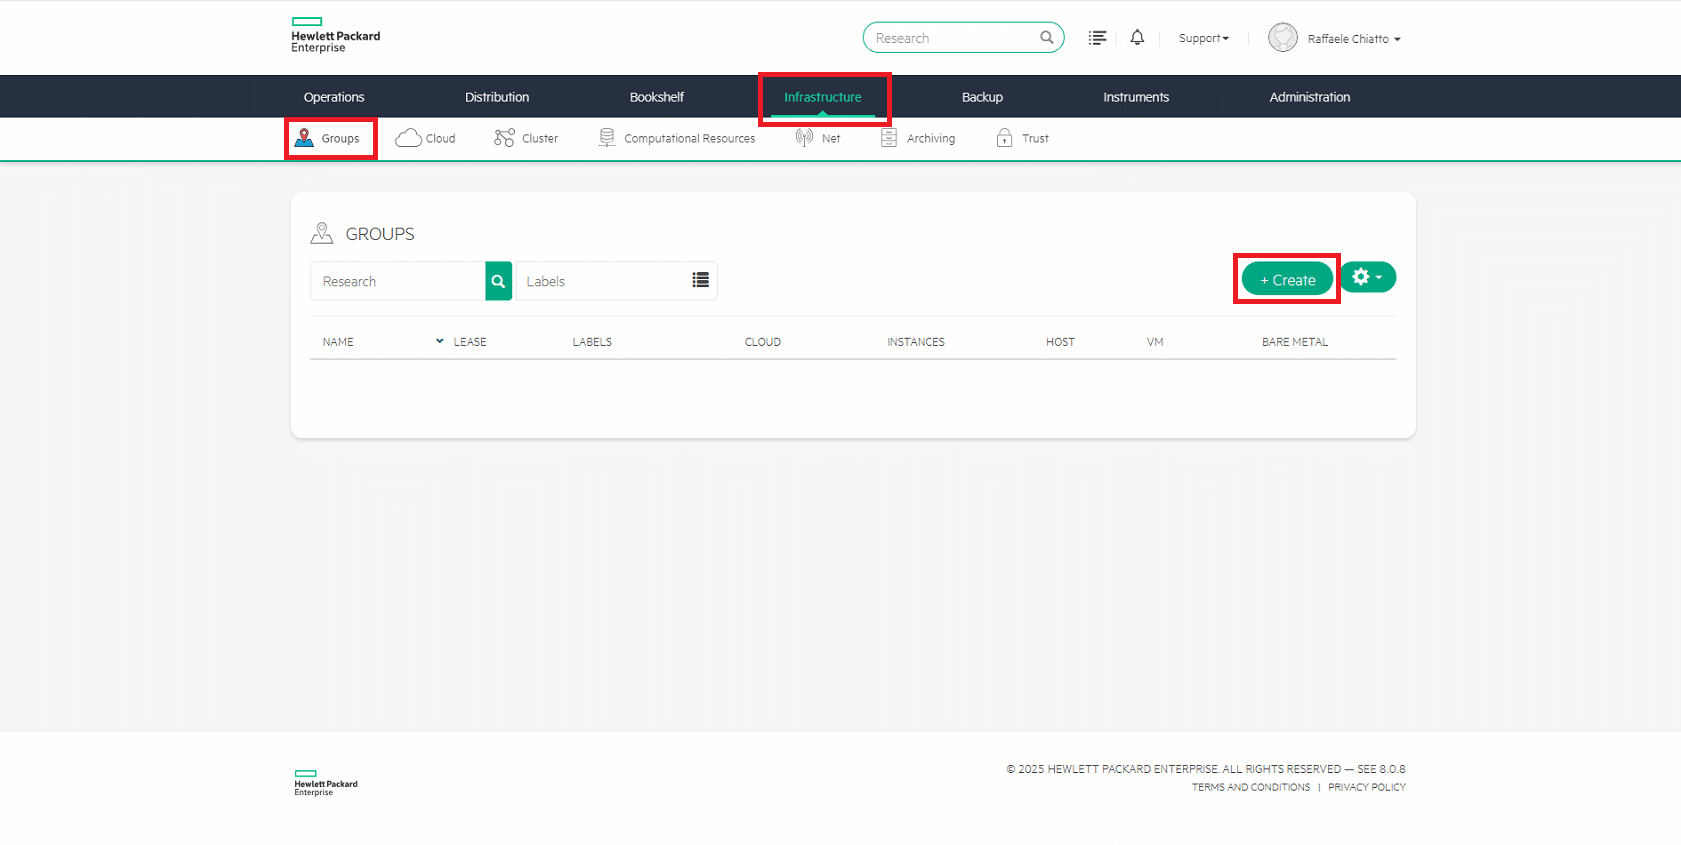This screenshot has height=845, width=1681.
Task: Open the Instruments tab
Action: click(1136, 97)
